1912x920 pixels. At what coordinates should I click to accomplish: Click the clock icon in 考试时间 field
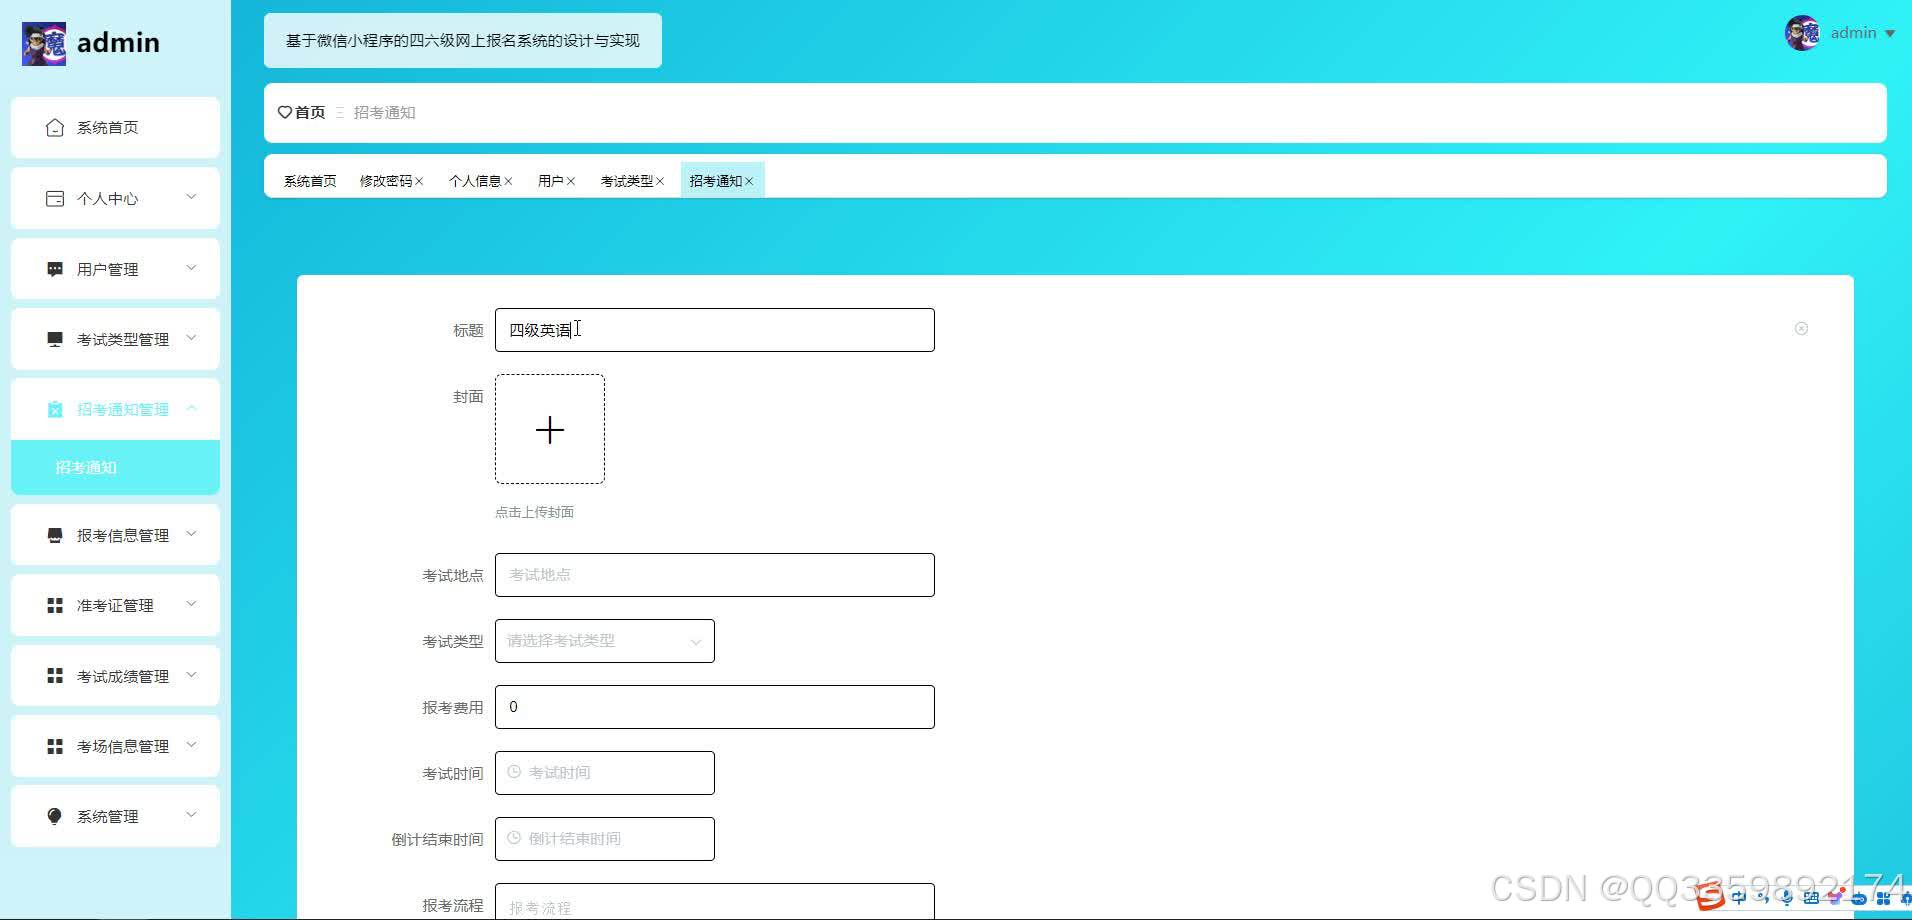[514, 772]
